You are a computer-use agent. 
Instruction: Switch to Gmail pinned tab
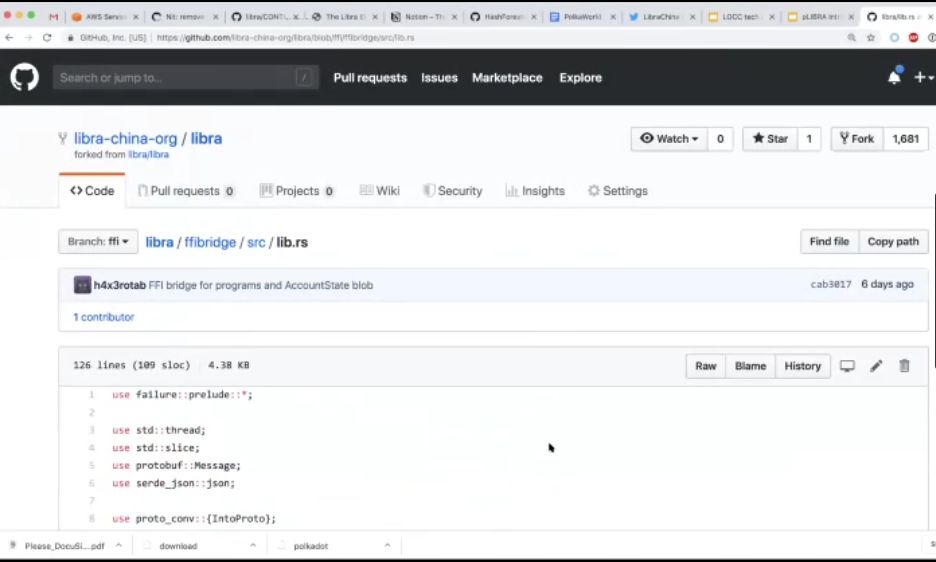click(54, 17)
